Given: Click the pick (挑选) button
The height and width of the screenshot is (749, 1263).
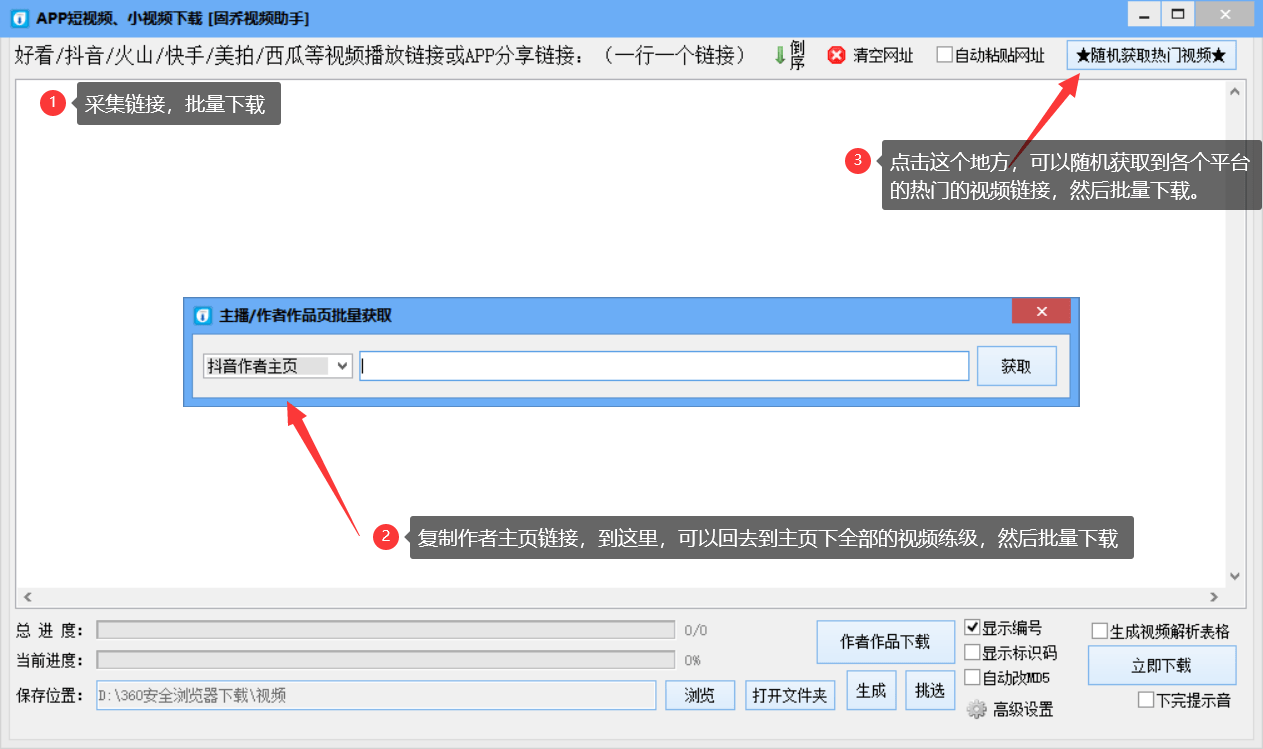Looking at the screenshot, I should click(930, 691).
